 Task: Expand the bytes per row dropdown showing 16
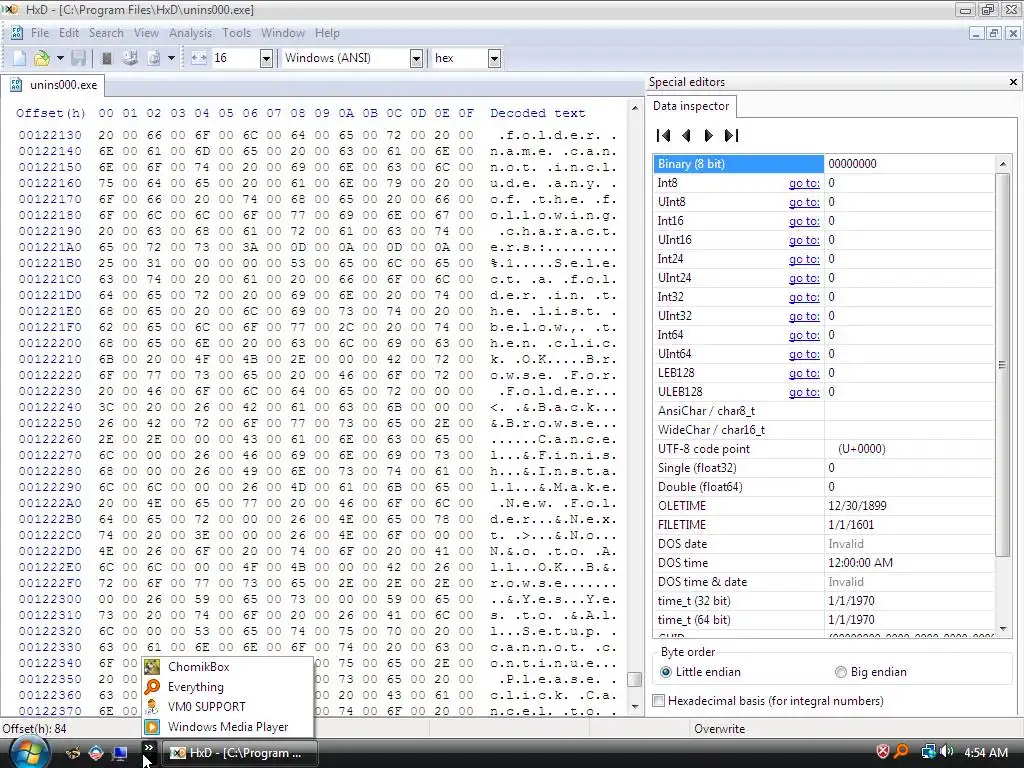pyautogui.click(x=266, y=59)
